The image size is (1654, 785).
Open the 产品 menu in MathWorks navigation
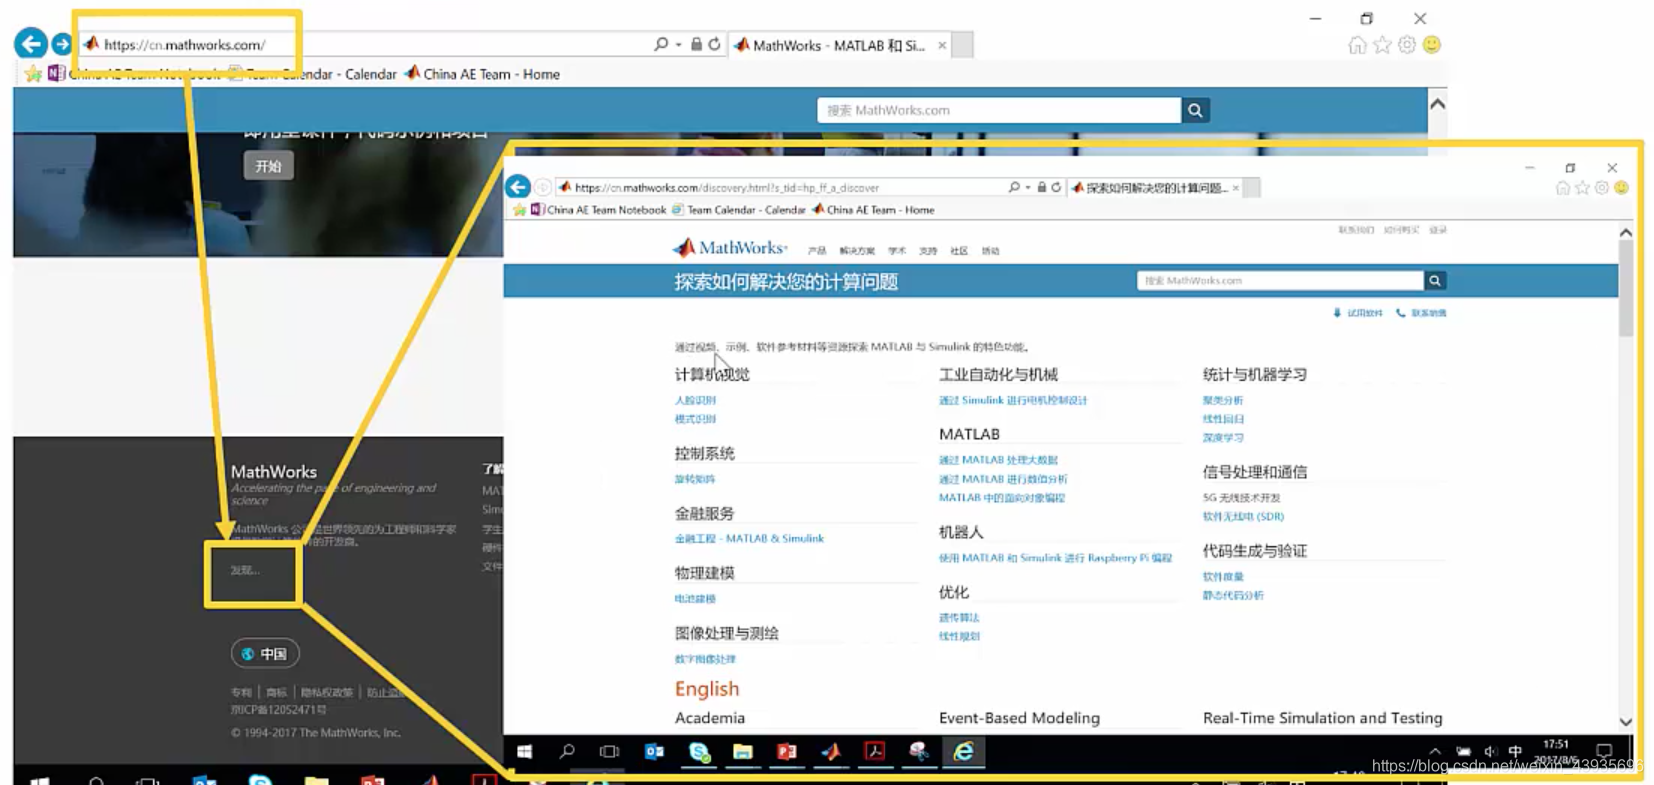click(817, 251)
